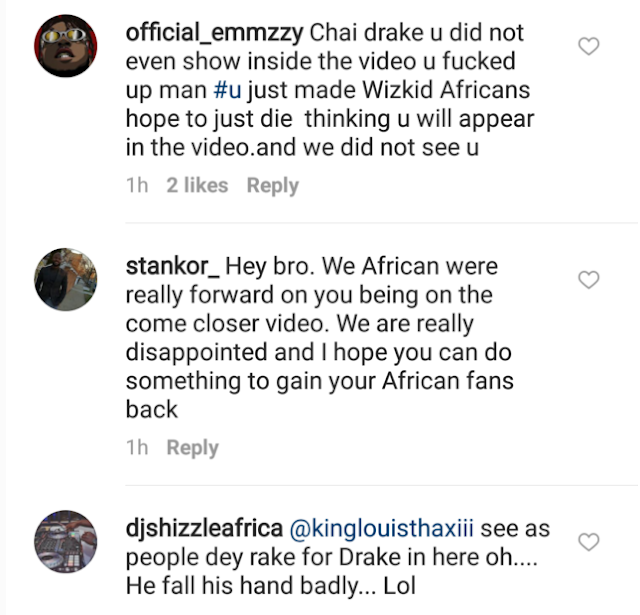Viewport: 640px width, 615px height.
Task: Open the stankor_ username link
Action: pos(172,267)
